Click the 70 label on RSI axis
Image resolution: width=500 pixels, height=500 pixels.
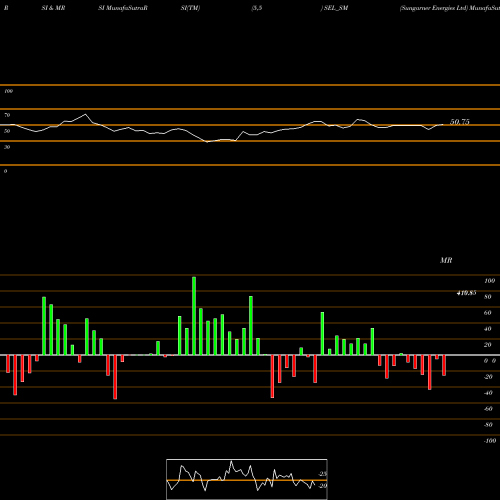(x=7, y=115)
